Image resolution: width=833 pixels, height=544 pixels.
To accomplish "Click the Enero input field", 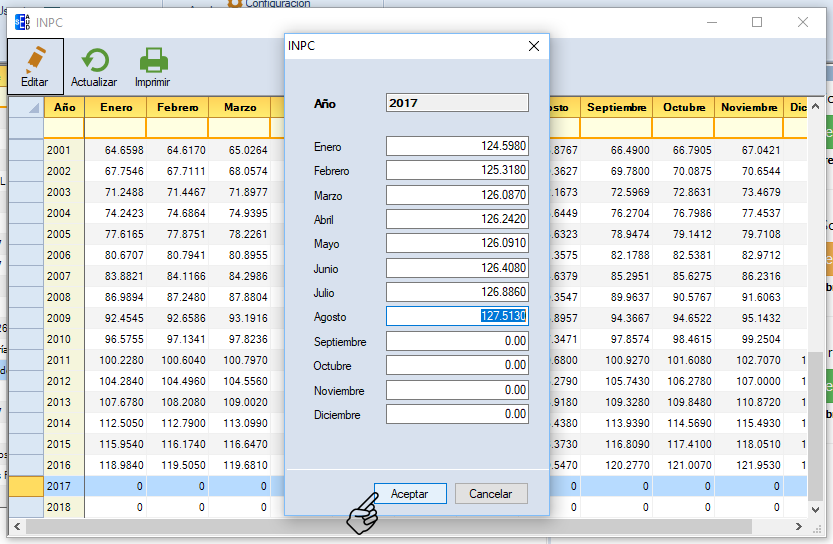I will coord(457,147).
